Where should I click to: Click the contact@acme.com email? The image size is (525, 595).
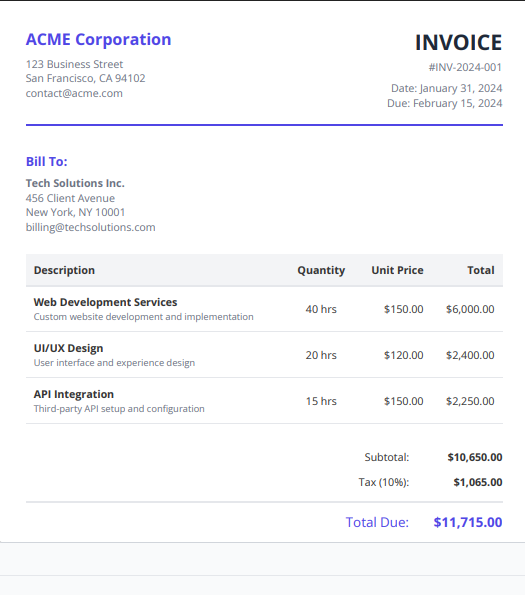[74, 93]
